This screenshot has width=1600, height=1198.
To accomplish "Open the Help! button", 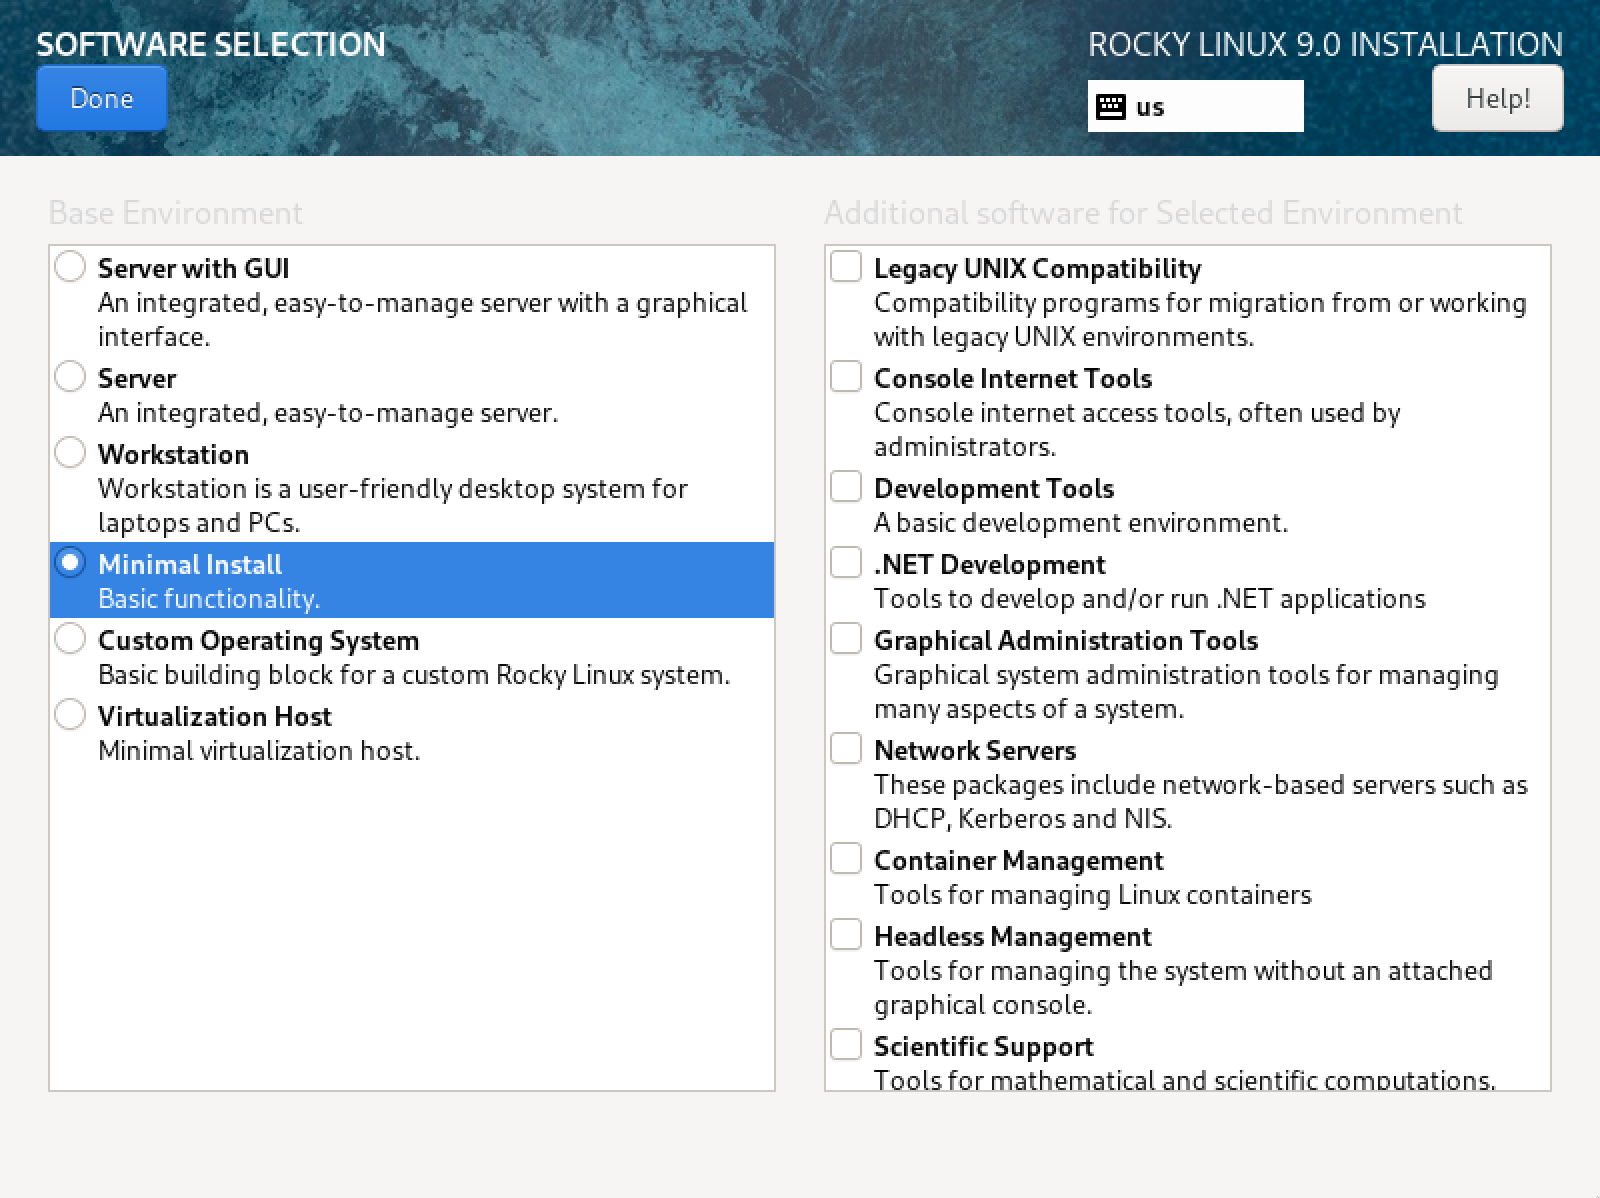I will coord(1498,98).
